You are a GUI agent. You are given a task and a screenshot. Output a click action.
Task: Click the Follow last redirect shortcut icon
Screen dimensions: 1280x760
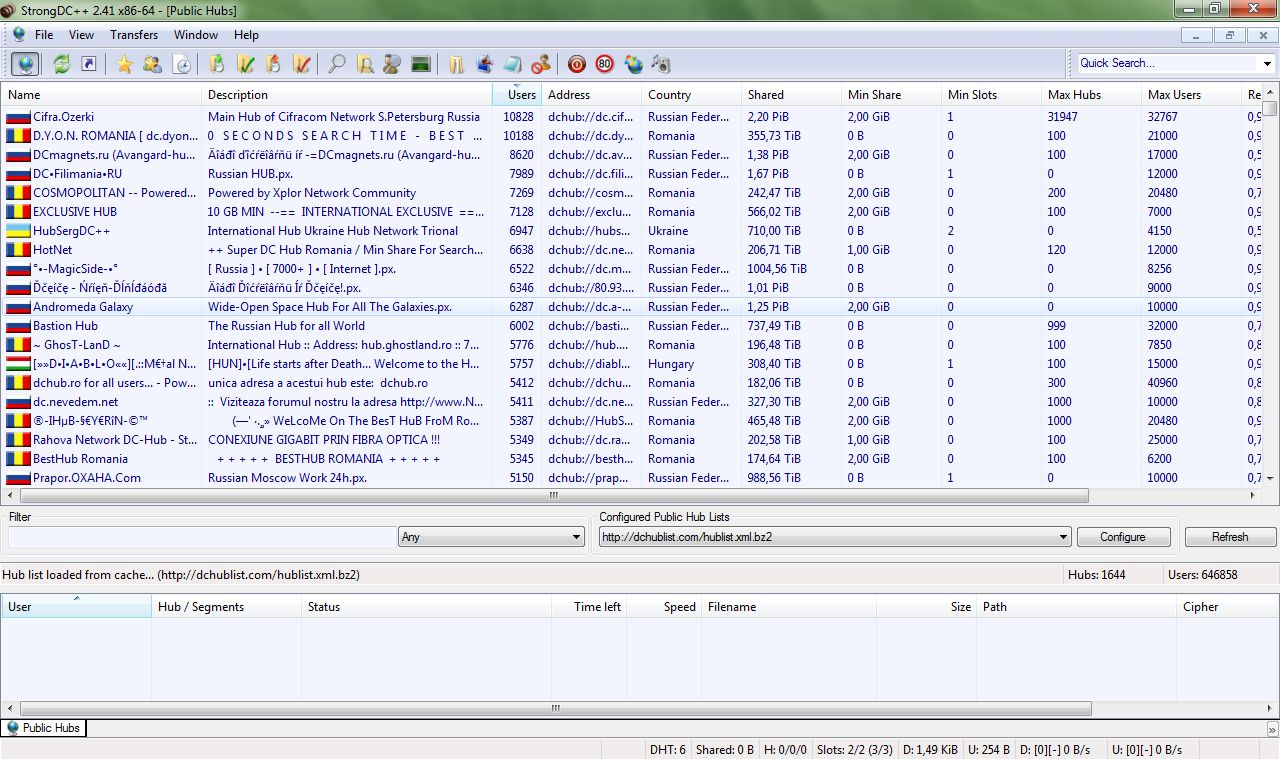89,64
